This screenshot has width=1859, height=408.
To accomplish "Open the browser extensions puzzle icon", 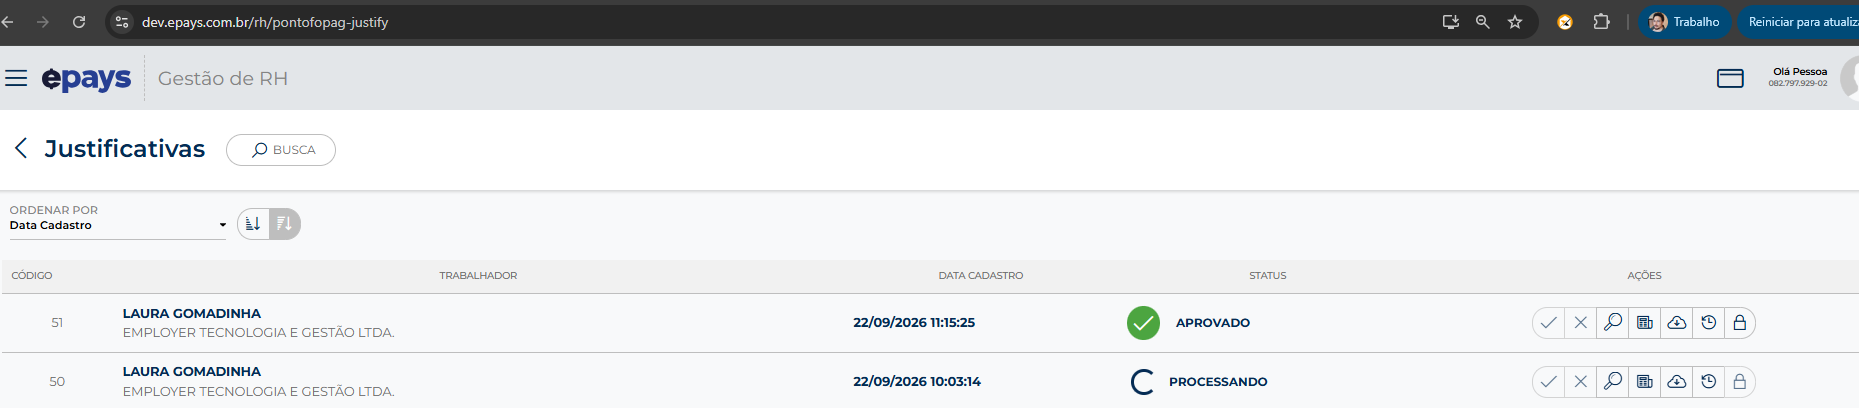I will 1601,22.
